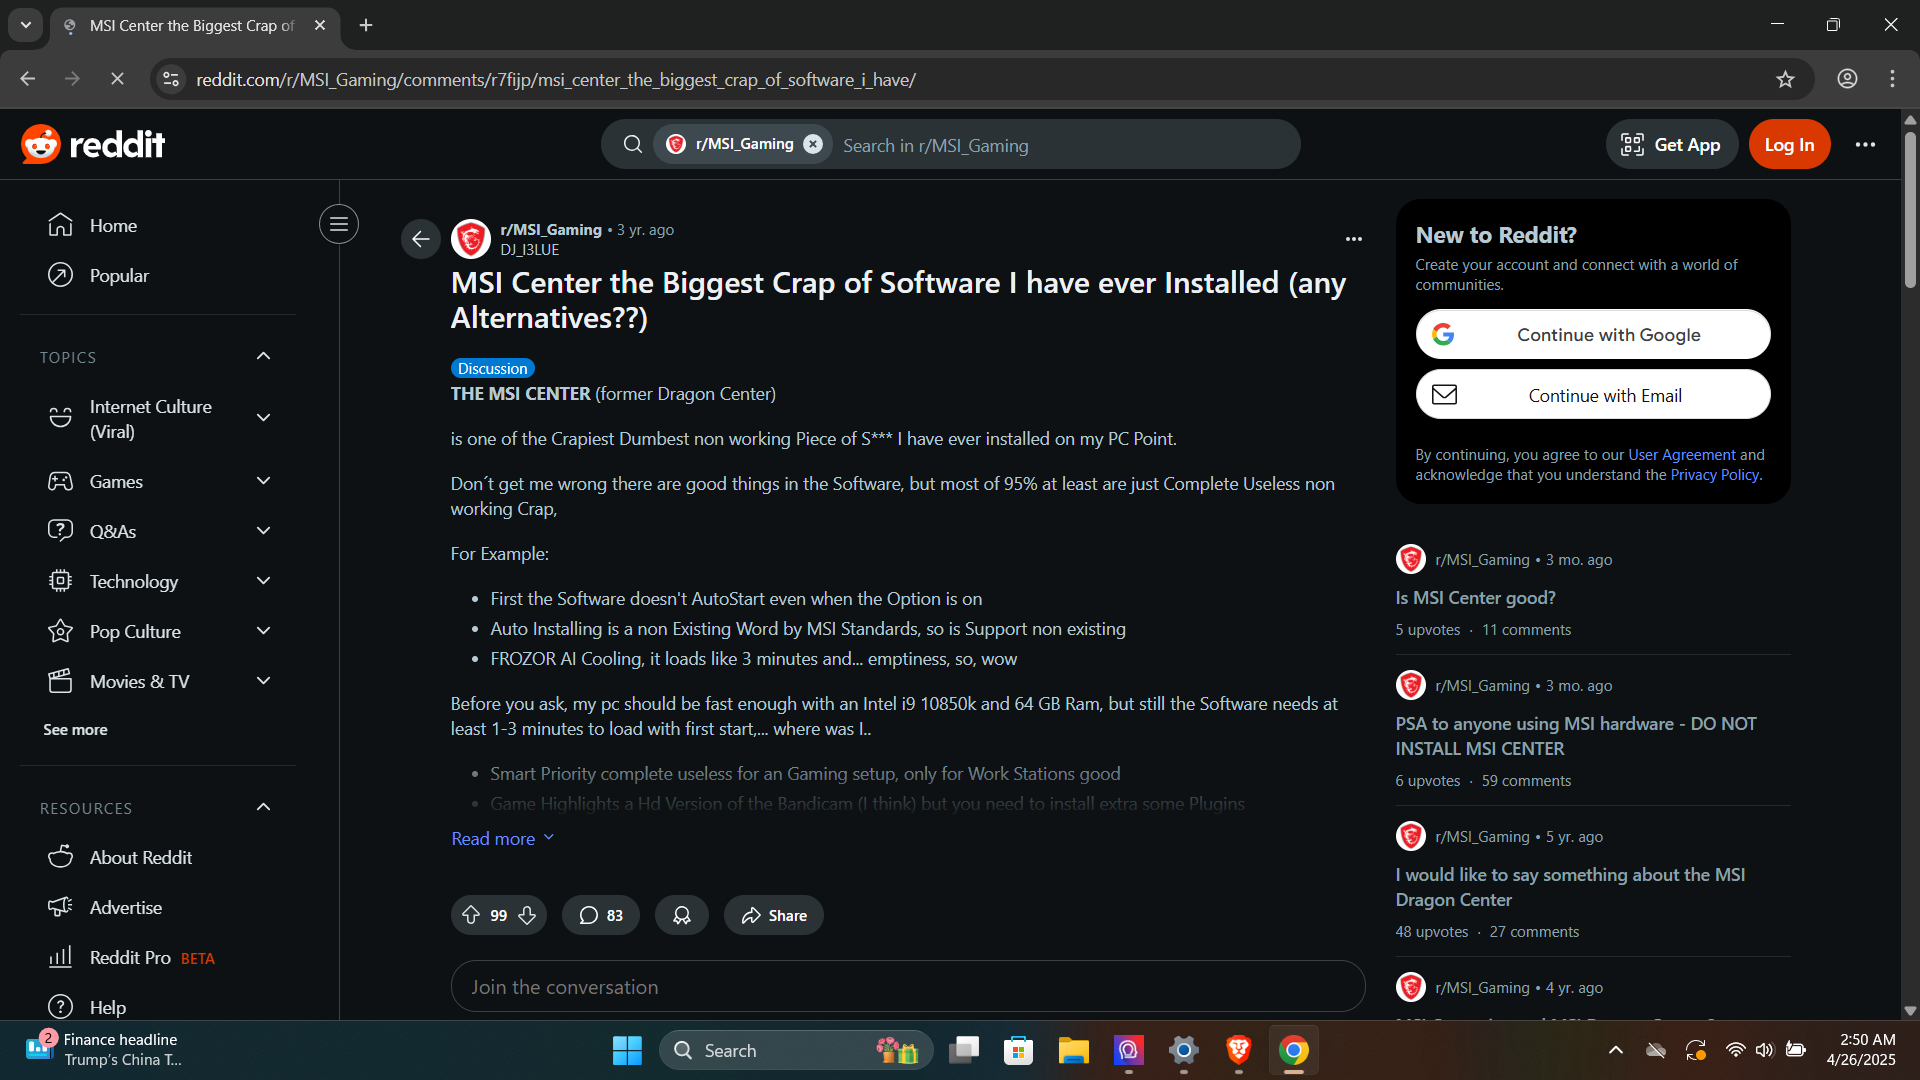Click the back arrow beside the post header

(421, 239)
